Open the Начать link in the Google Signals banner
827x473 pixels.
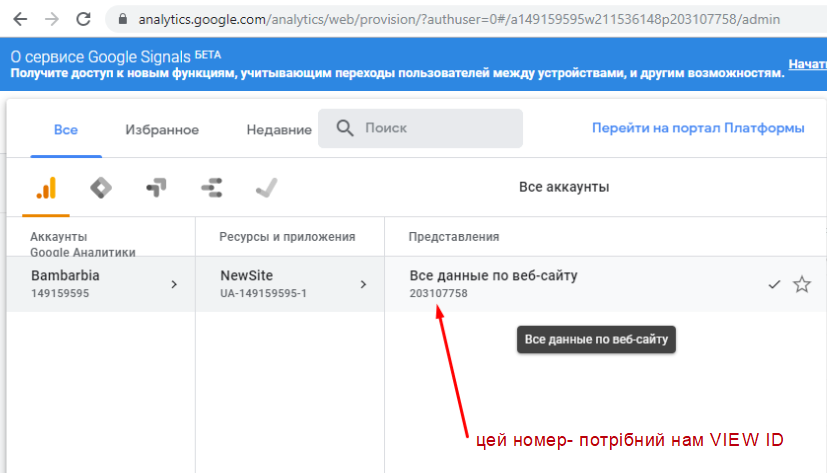click(x=807, y=64)
